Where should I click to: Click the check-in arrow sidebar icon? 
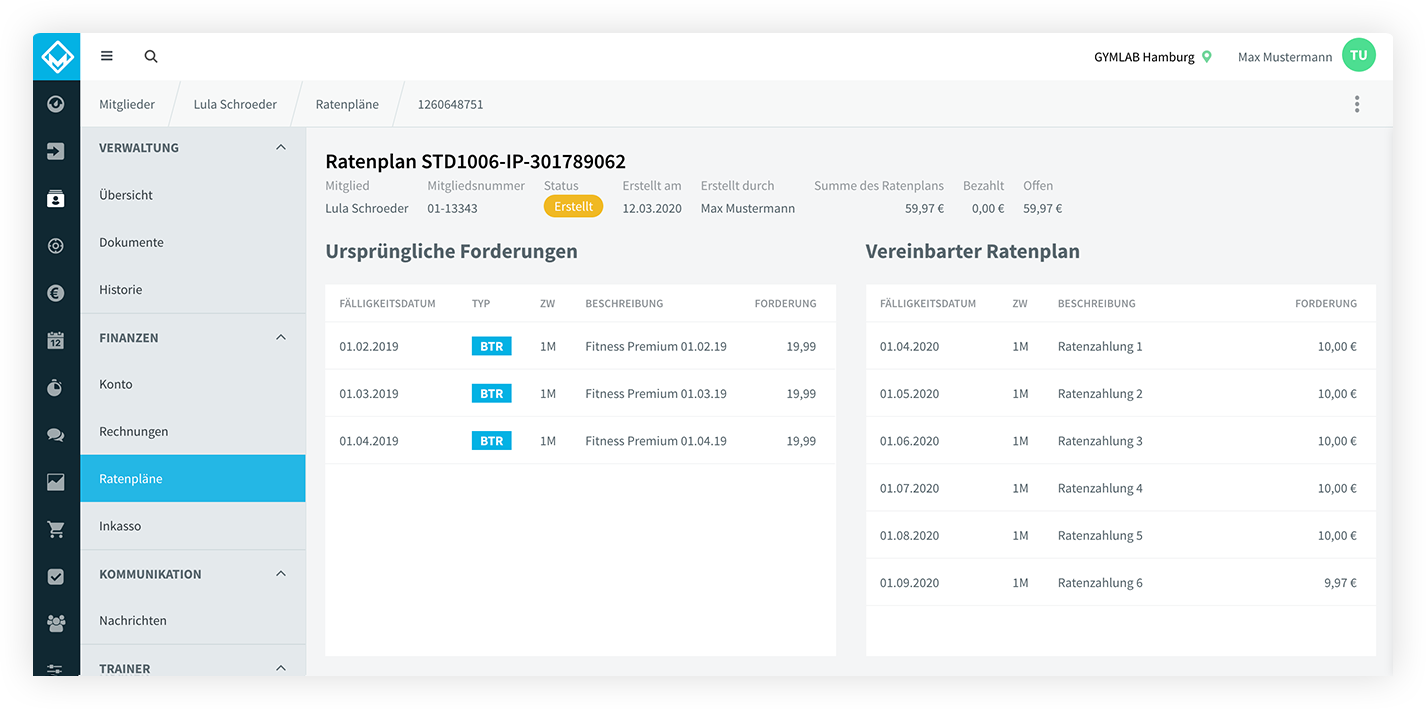[56, 151]
